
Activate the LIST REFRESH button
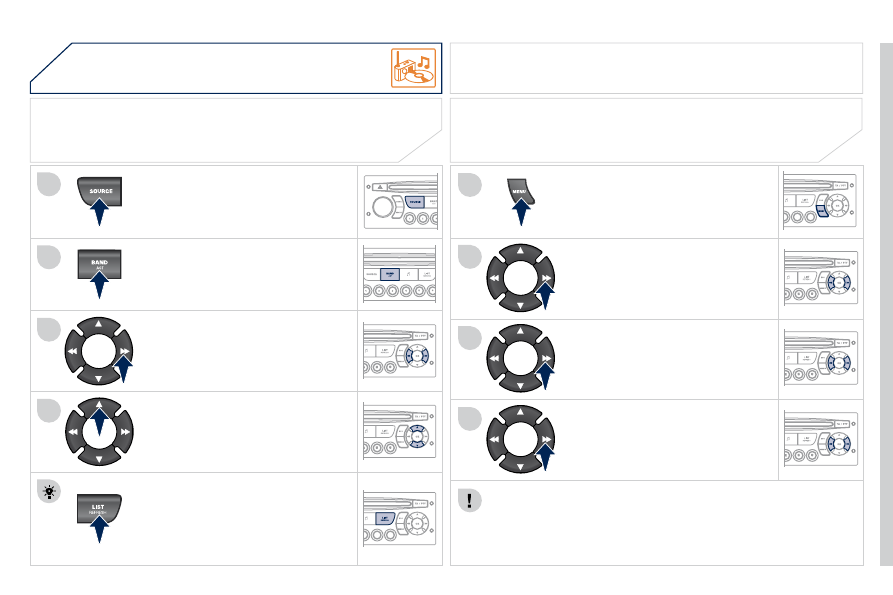point(99,508)
